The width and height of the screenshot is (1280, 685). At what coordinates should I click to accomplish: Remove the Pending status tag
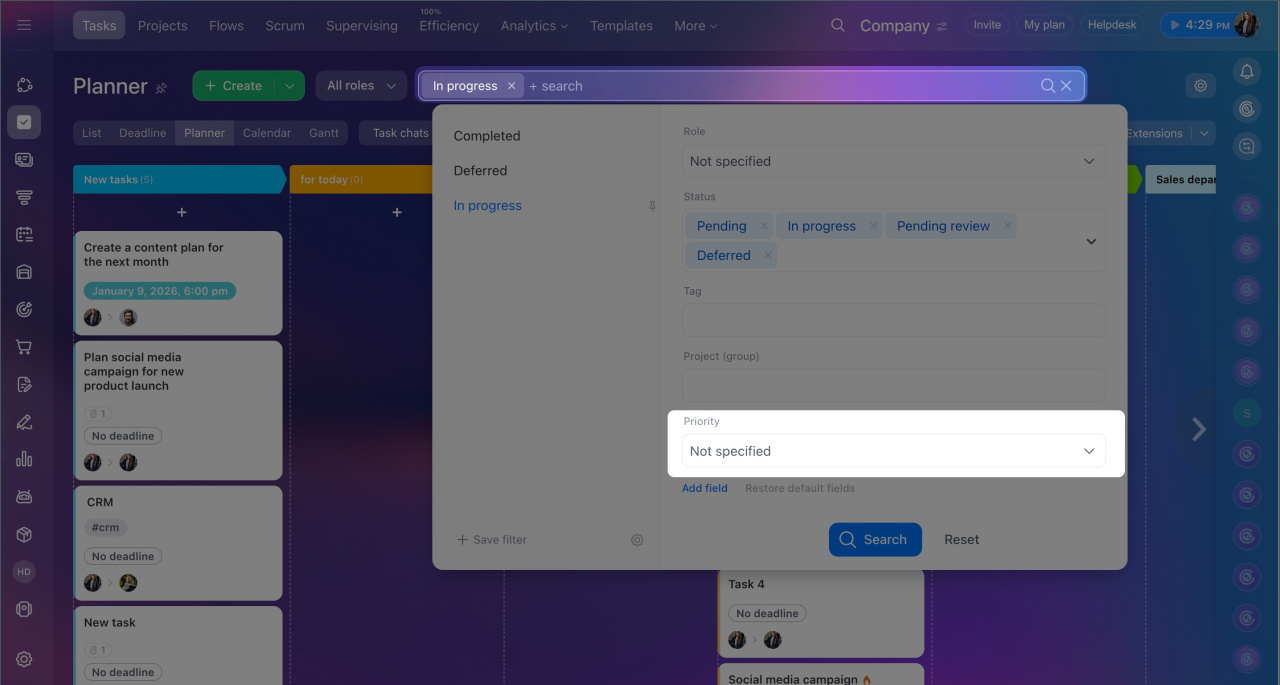(764, 226)
